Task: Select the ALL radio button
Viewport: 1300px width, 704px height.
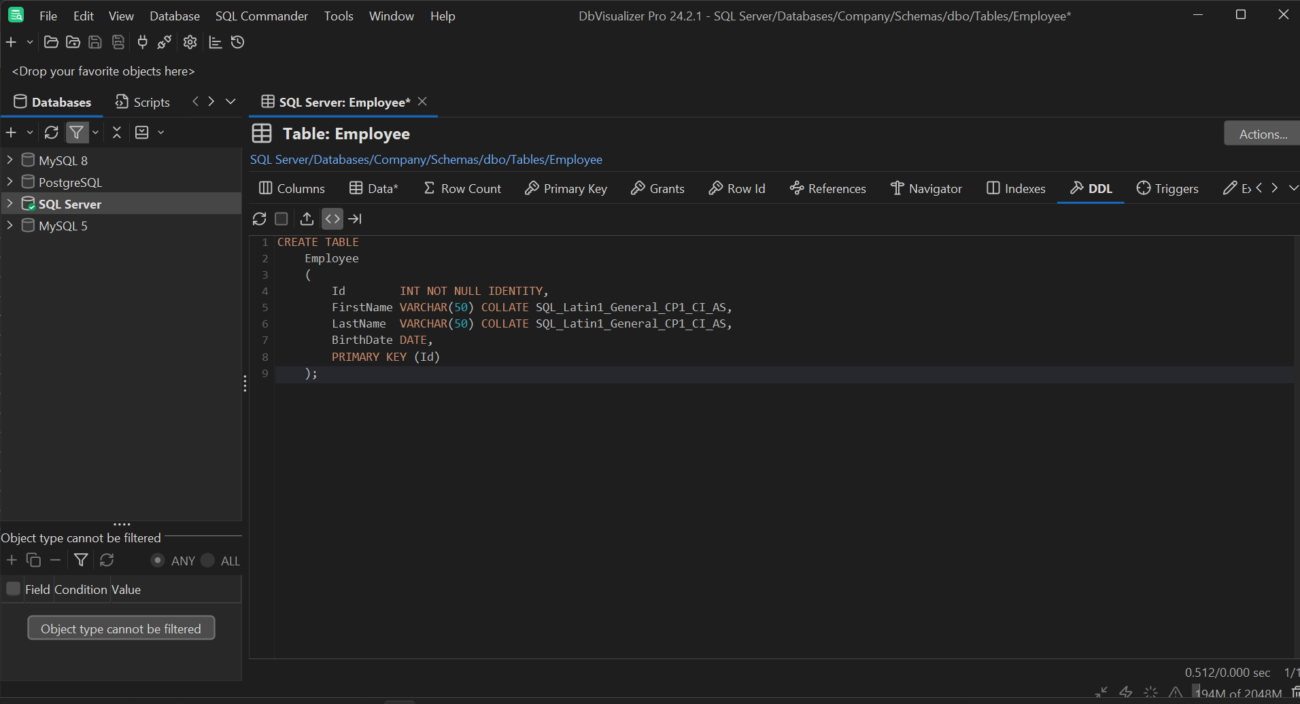Action: [208, 561]
